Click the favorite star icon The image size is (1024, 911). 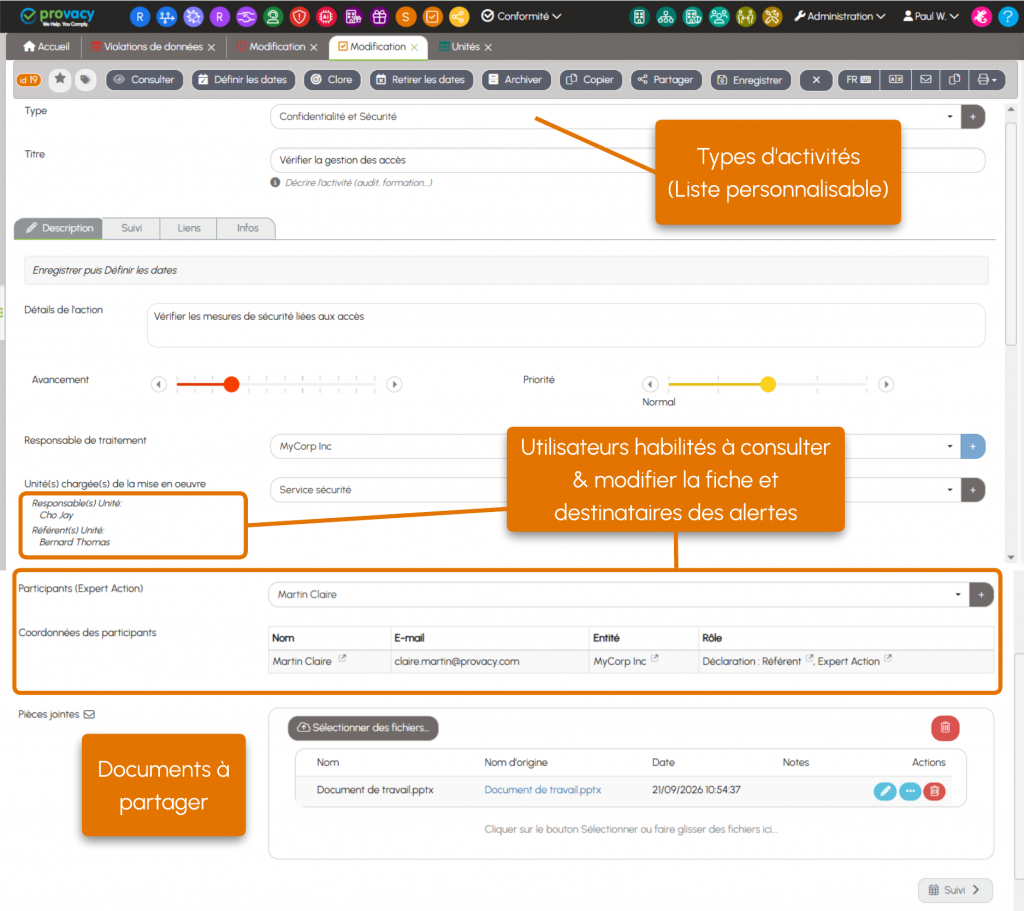(60, 79)
